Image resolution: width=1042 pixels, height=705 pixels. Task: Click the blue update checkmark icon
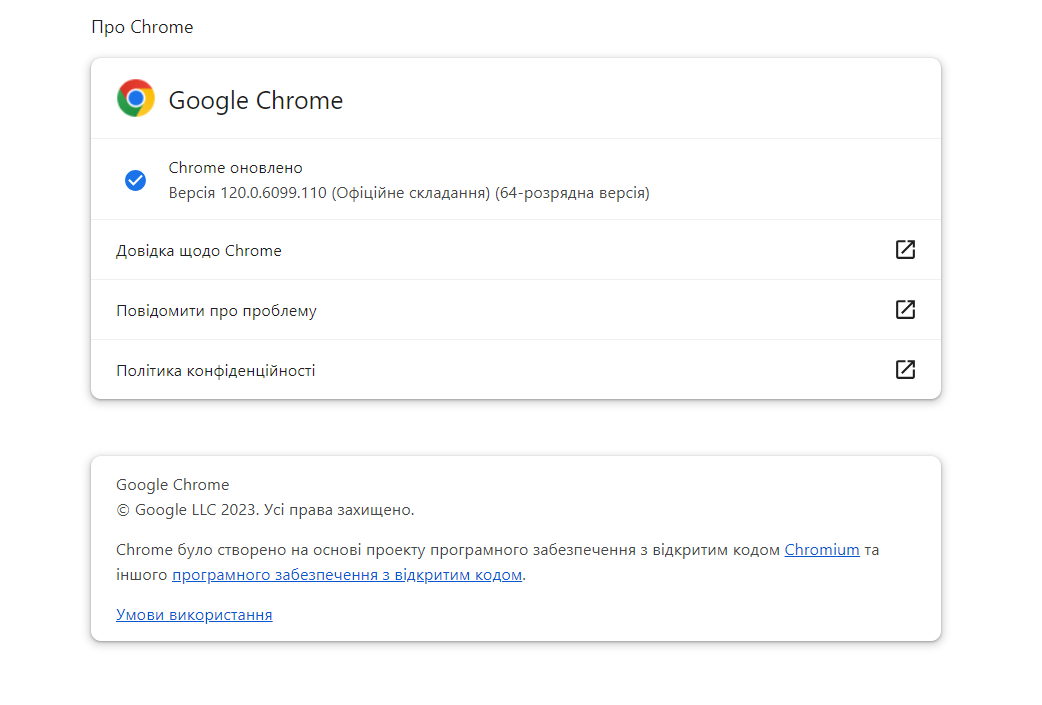click(136, 180)
